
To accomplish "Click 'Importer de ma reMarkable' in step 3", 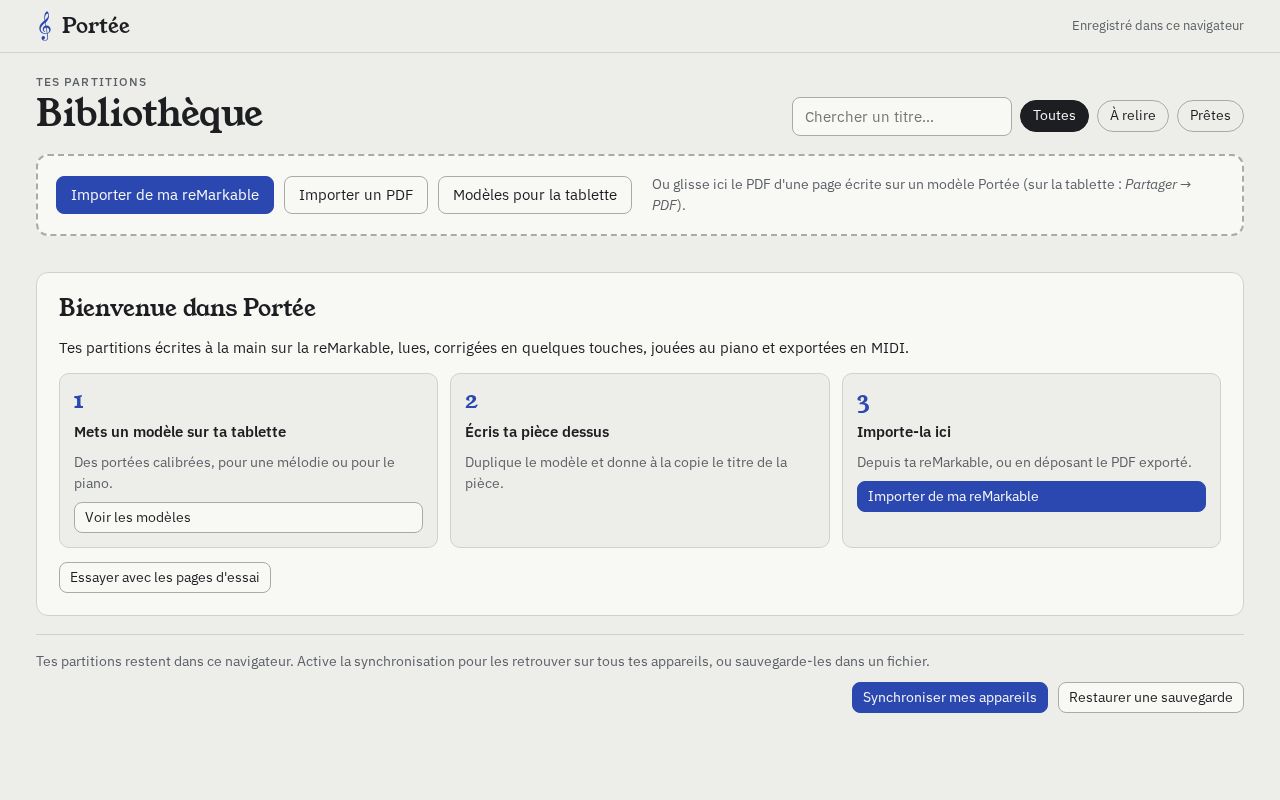I will [x=1031, y=496].
